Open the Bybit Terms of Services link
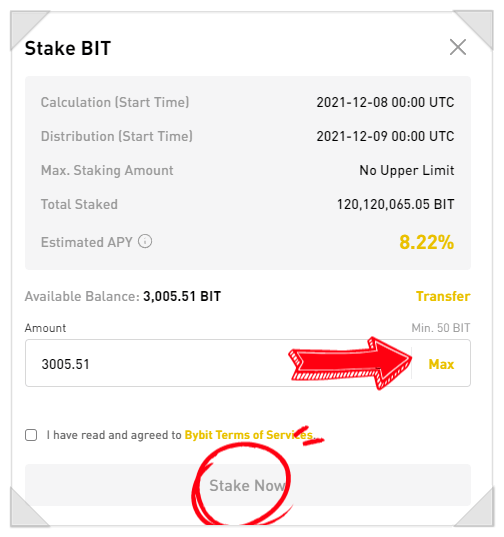 [249, 435]
